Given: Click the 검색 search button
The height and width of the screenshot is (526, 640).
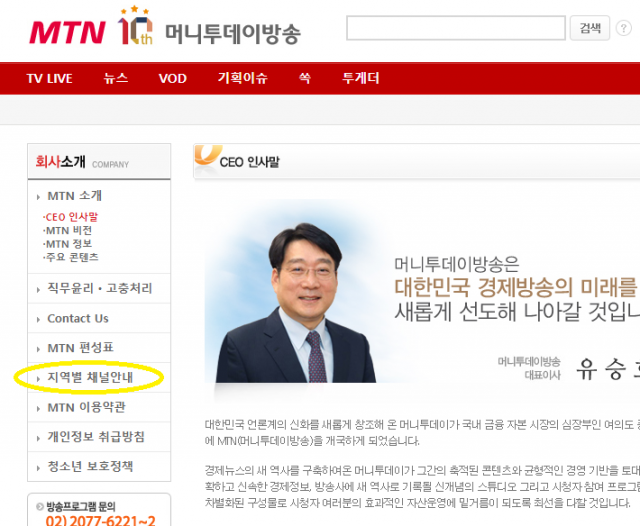Looking at the screenshot, I should point(590,28).
